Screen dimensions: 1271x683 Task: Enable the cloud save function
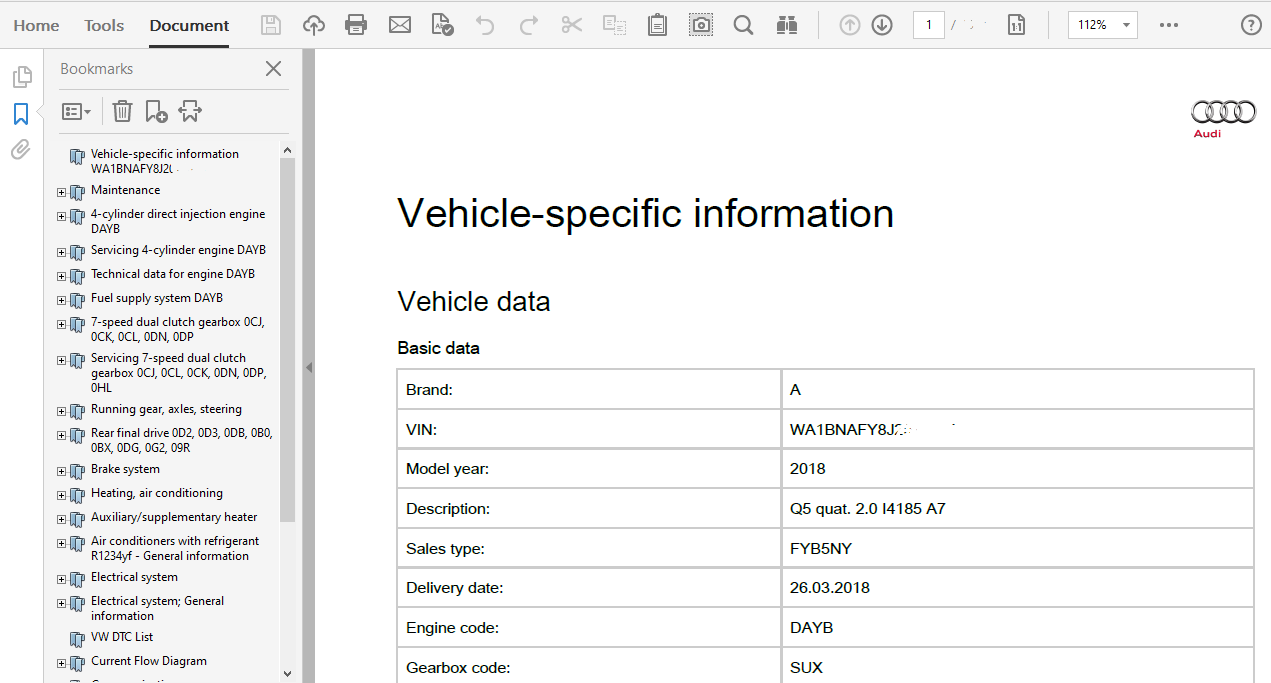313,25
